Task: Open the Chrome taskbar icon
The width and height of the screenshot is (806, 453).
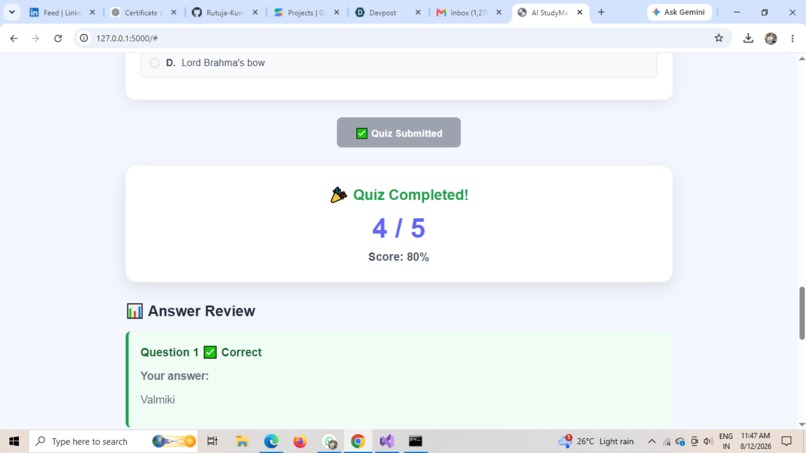Action: (x=358, y=441)
